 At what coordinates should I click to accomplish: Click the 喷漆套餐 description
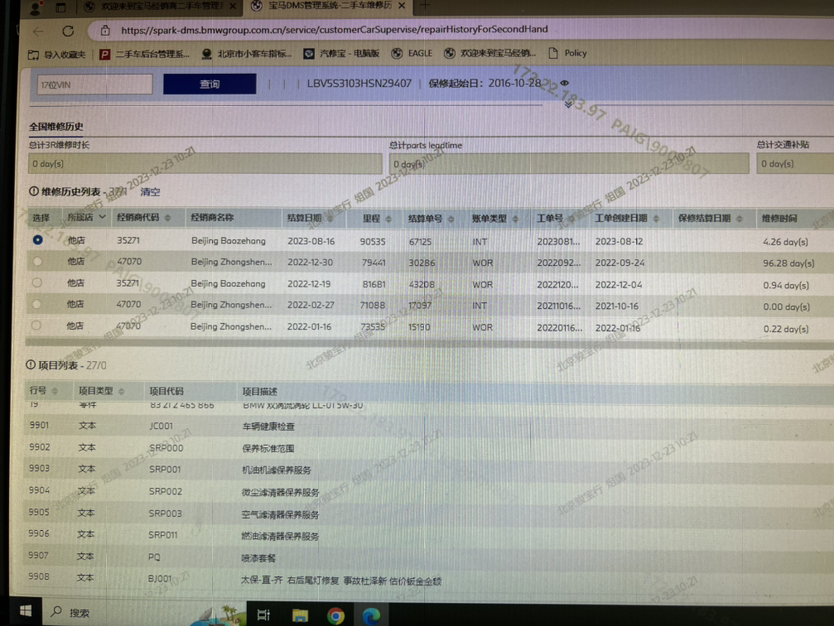tap(258, 558)
